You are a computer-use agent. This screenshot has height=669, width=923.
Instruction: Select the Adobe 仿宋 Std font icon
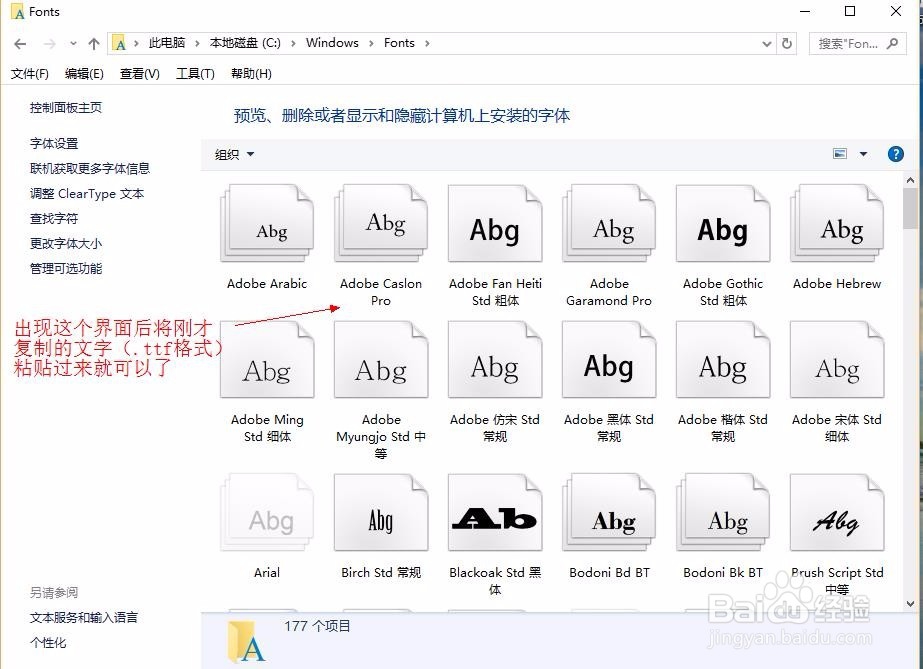[495, 360]
